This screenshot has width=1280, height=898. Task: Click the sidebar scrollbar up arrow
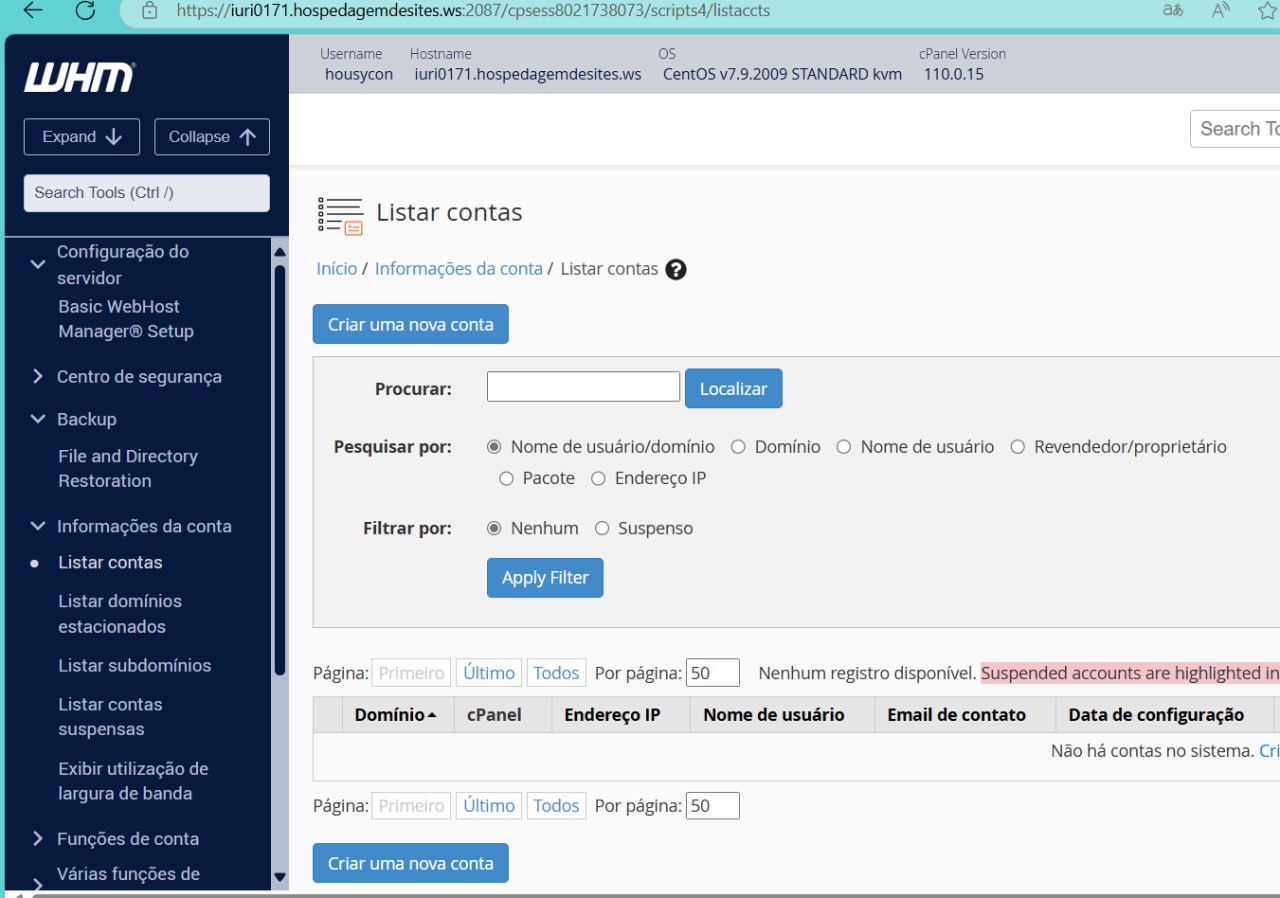pos(280,252)
